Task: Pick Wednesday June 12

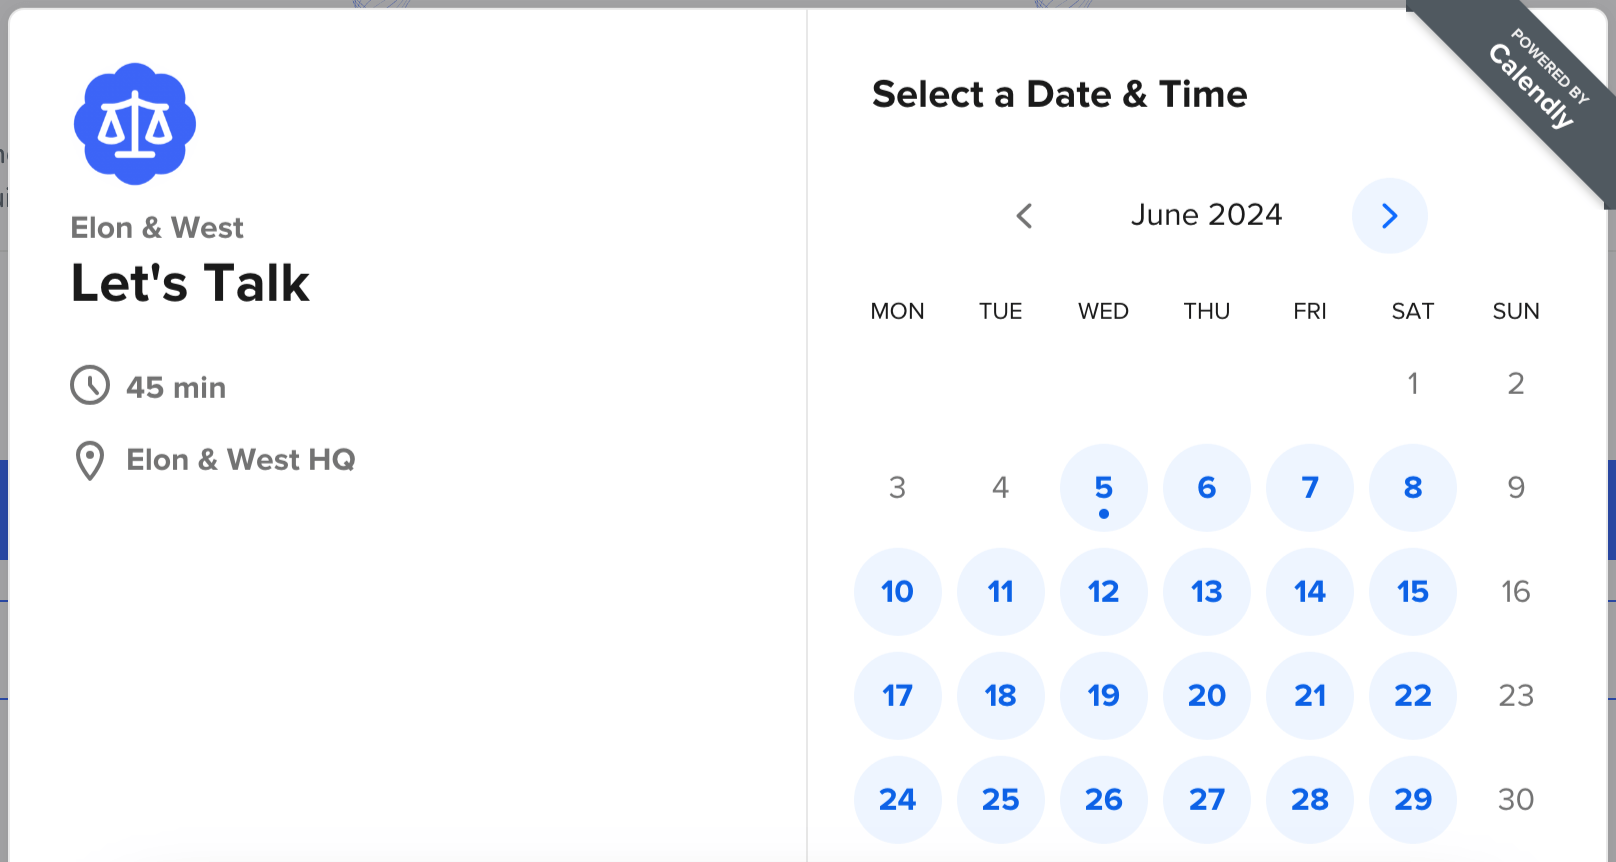Action: click(1104, 592)
